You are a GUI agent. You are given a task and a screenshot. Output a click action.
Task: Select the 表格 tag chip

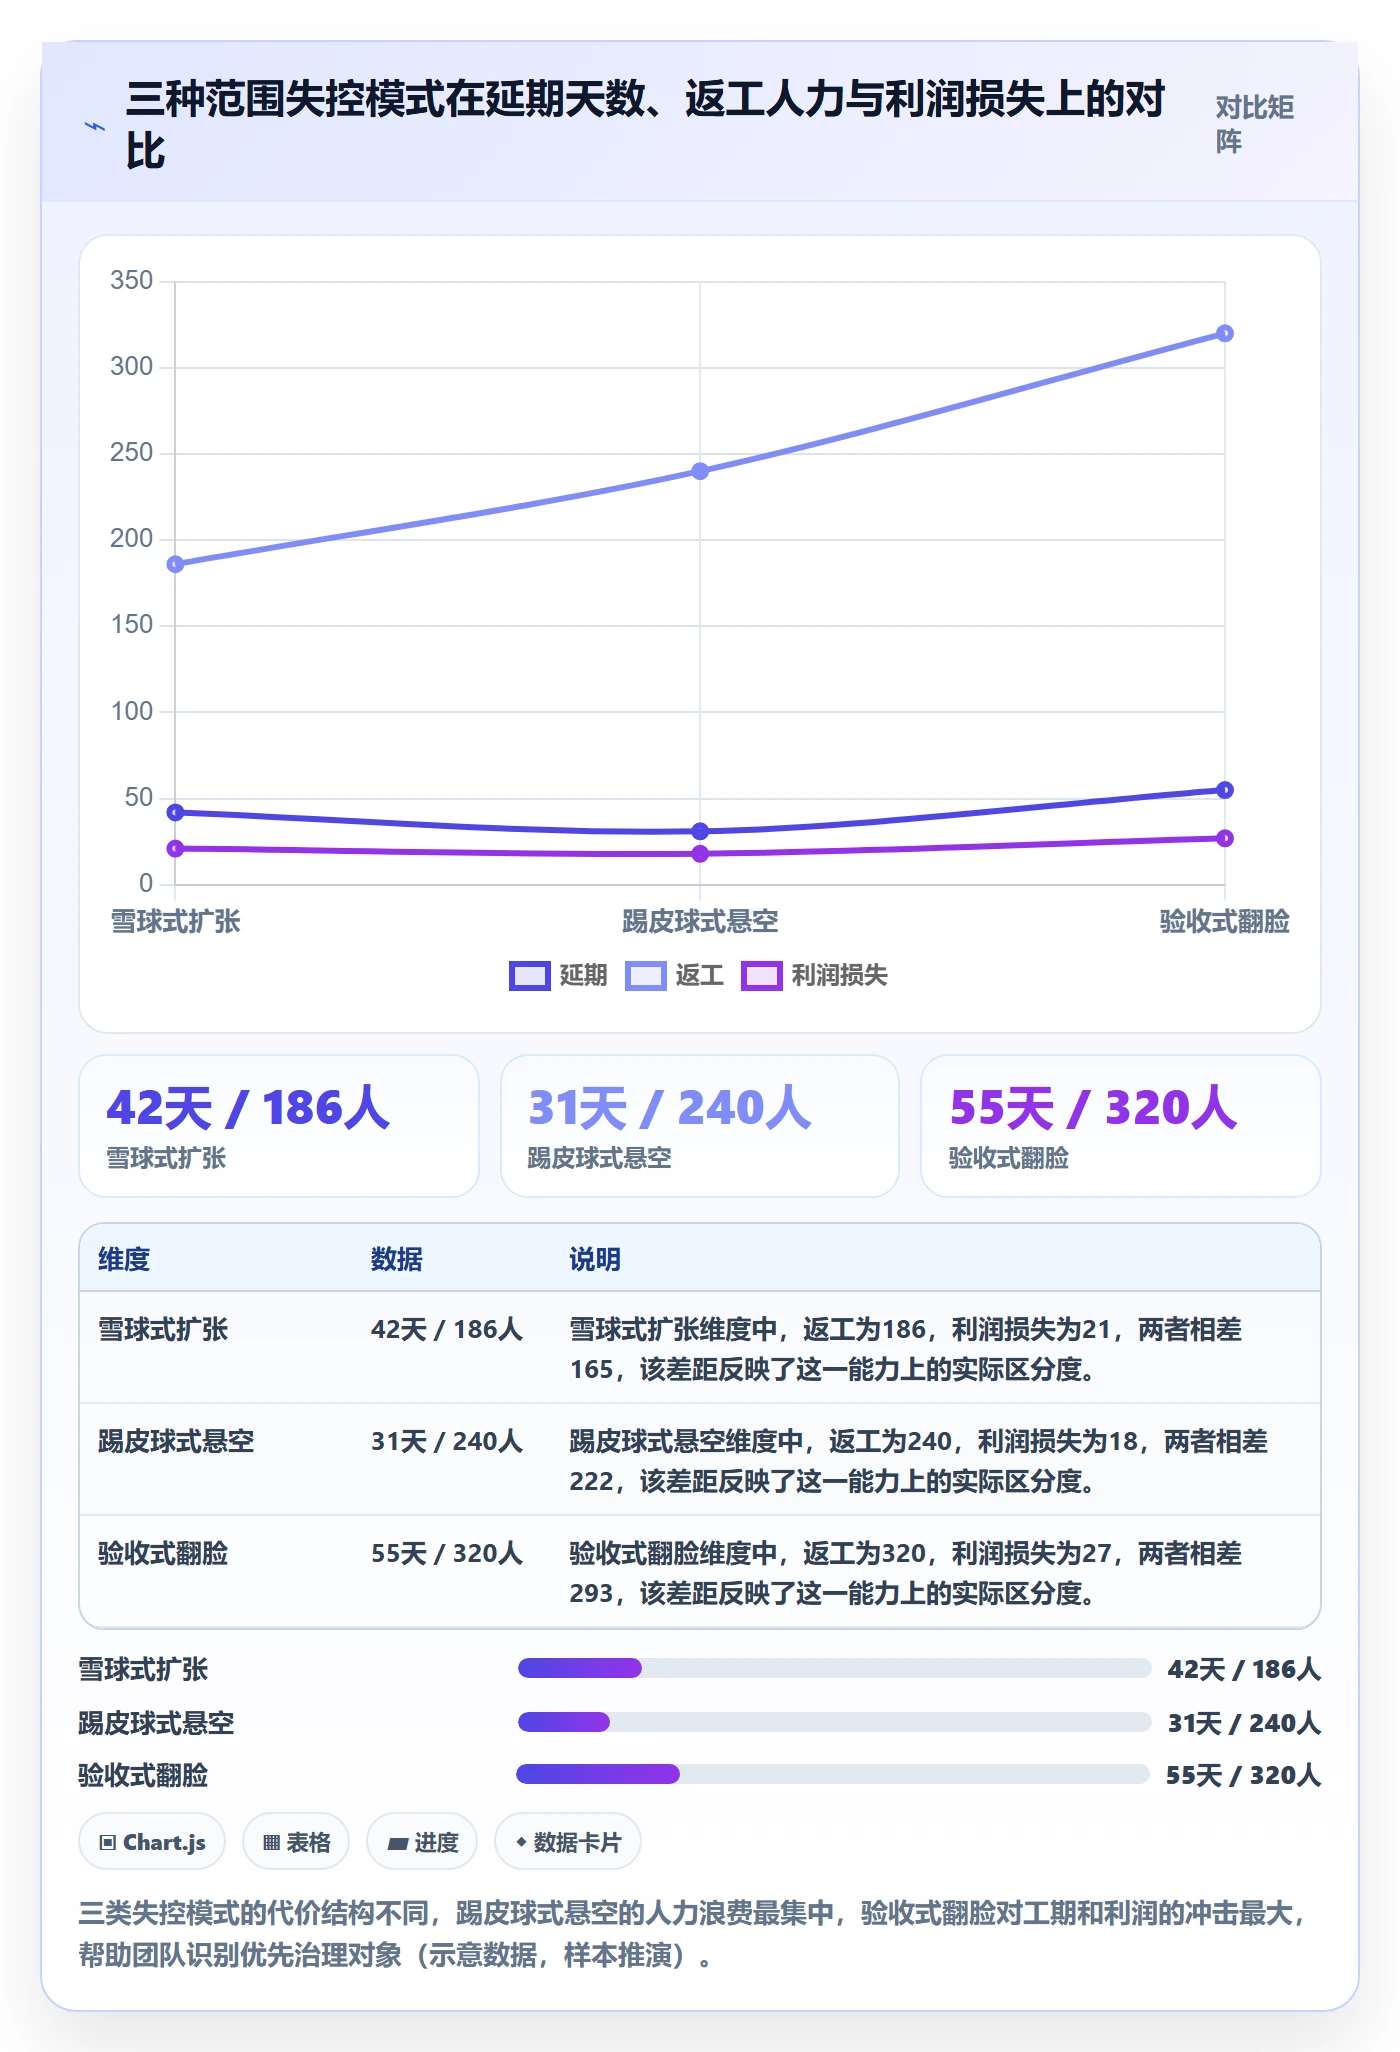pos(296,1841)
